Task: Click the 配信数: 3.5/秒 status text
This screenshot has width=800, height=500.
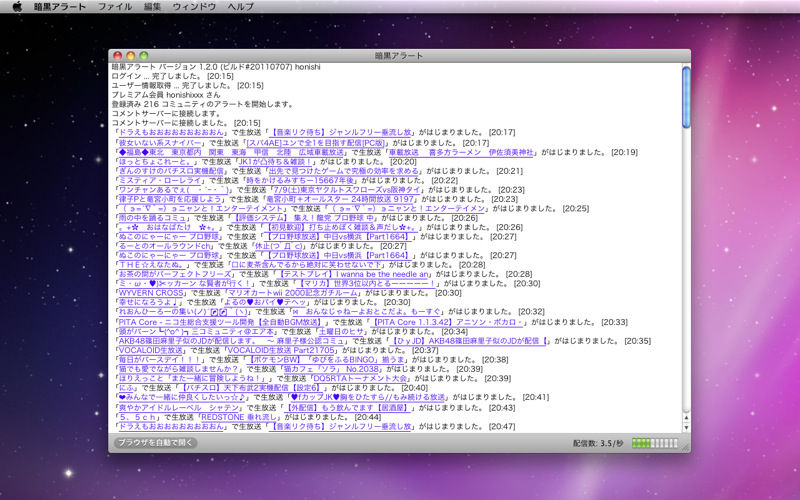Action: pos(598,443)
